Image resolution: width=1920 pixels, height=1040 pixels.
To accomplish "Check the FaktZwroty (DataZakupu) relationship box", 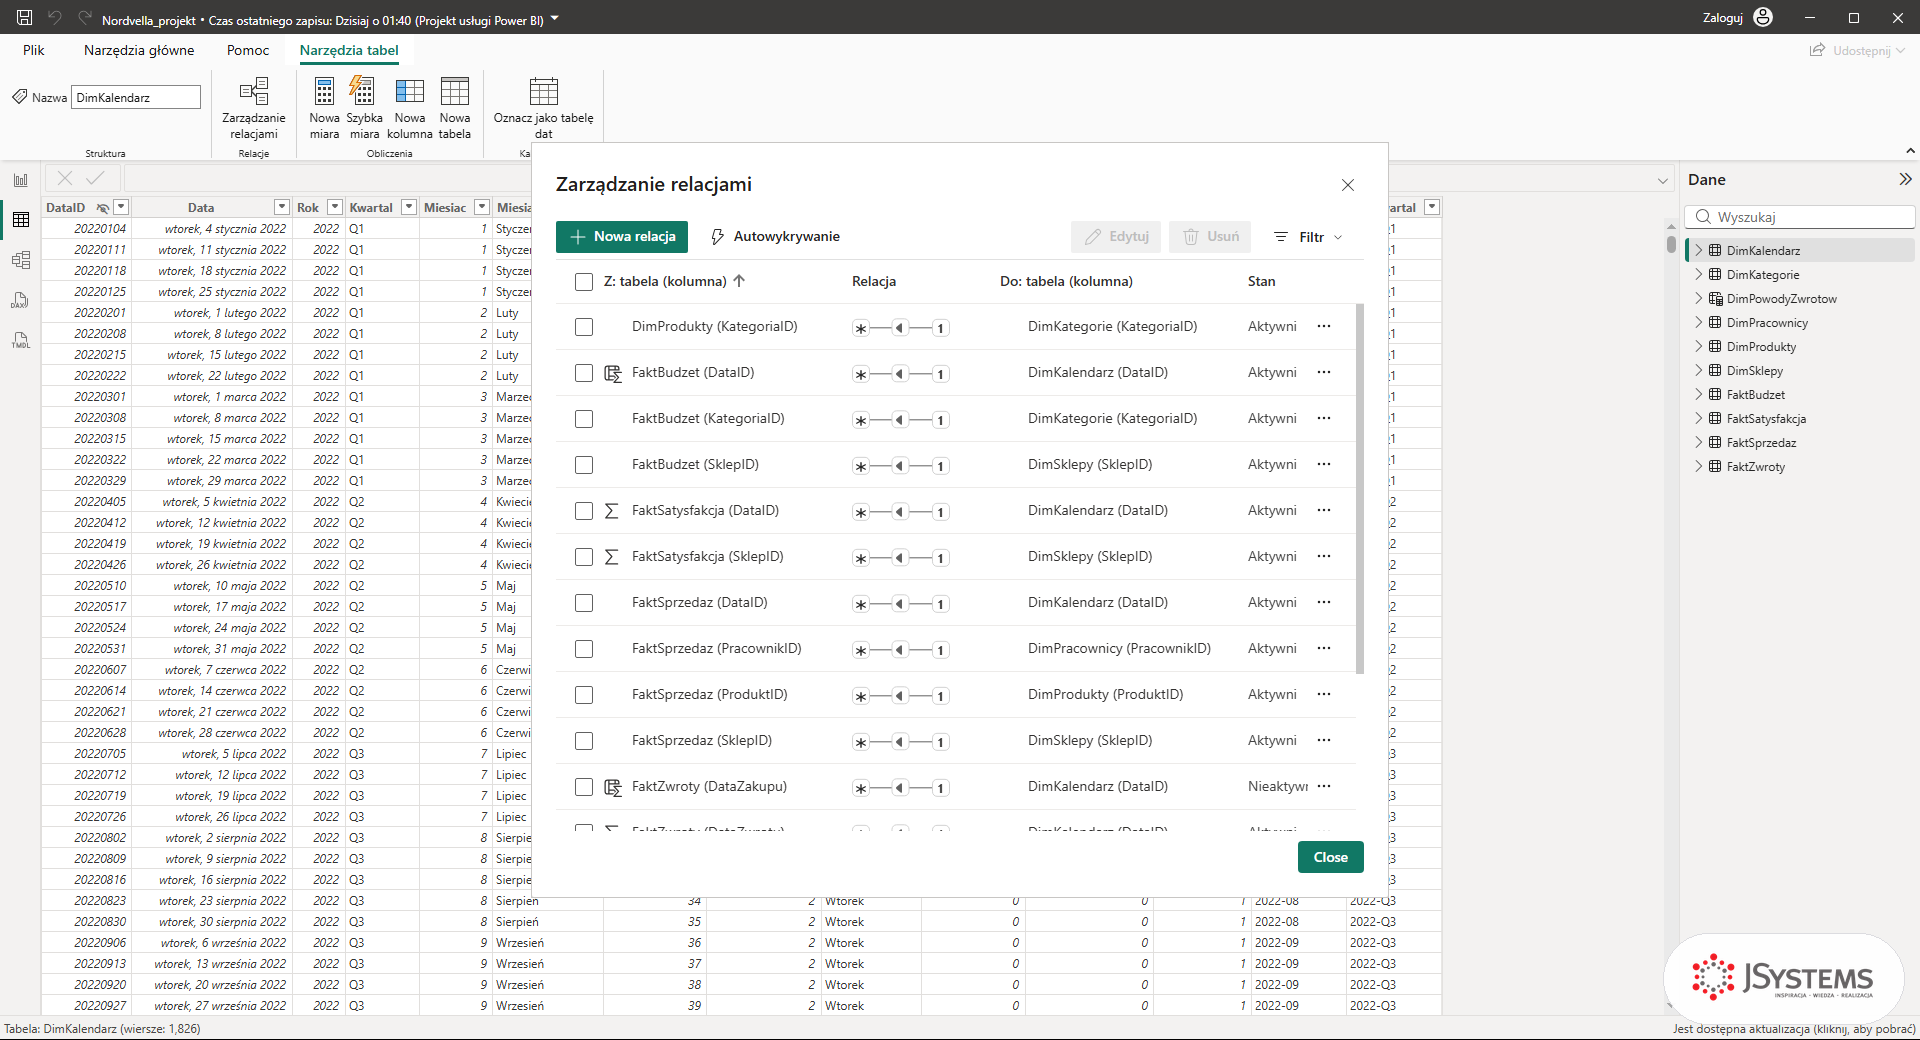I will [x=584, y=787].
